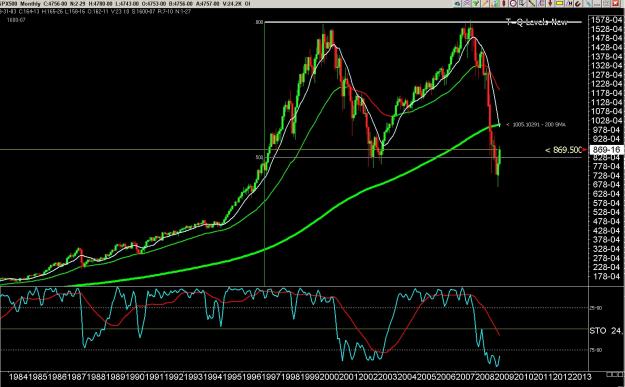This screenshot has height=387, width=625.
Task: Click the green figure toolbar icon
Action: pyautogui.click(x=476, y=4)
